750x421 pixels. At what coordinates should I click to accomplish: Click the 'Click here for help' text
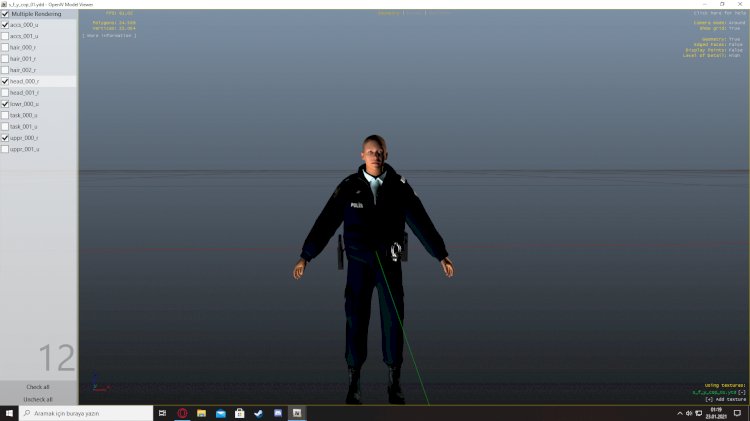[x=720, y=13]
